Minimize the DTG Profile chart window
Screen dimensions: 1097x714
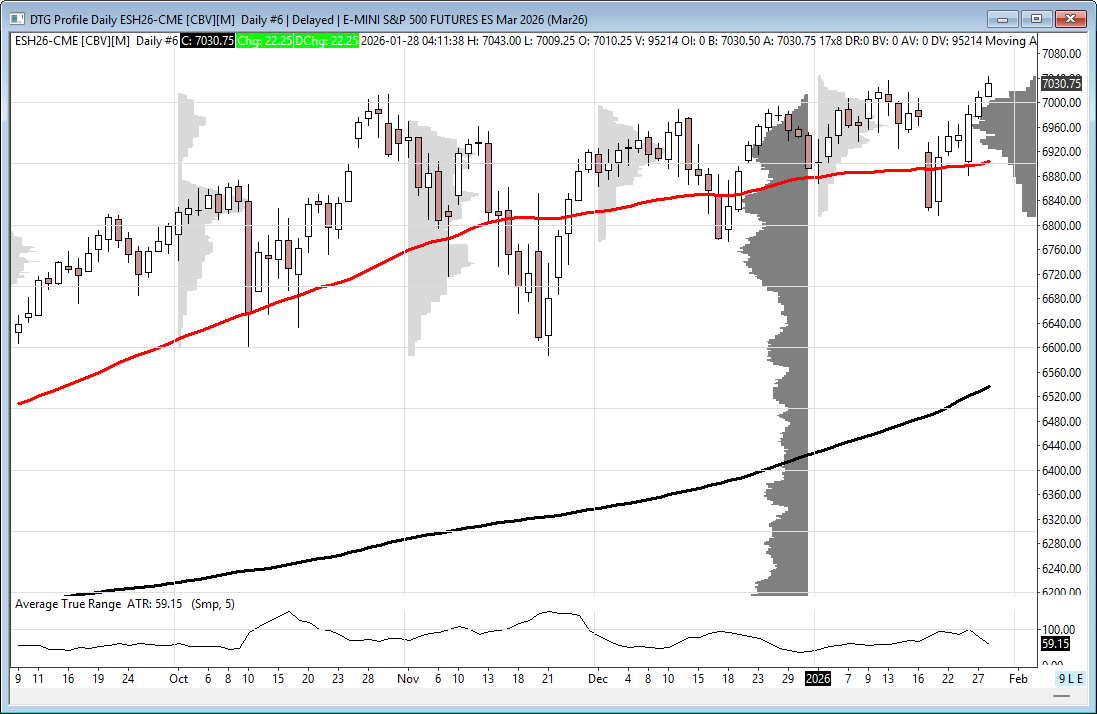[1004, 18]
